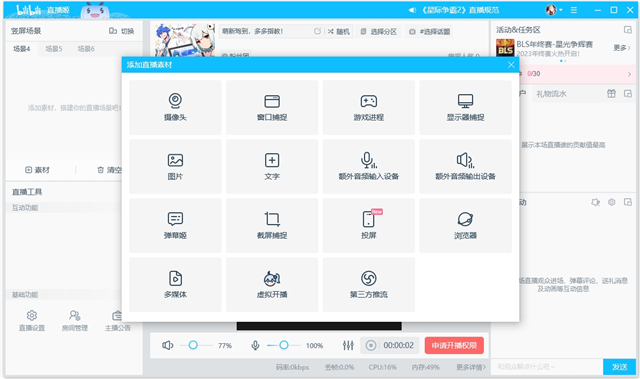The height and width of the screenshot is (379, 640).
Task: Expand 更多详情 in status bar
Action: tap(471, 367)
